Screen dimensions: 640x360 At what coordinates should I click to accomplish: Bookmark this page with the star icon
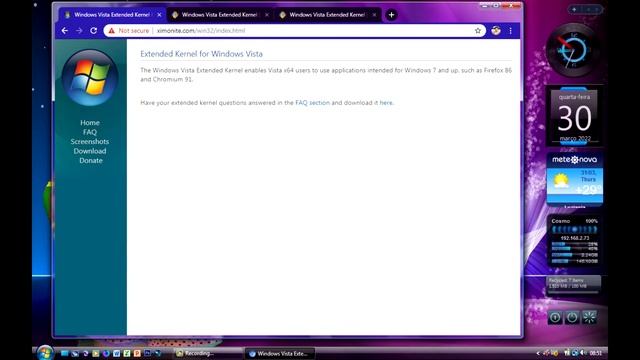pos(478,31)
